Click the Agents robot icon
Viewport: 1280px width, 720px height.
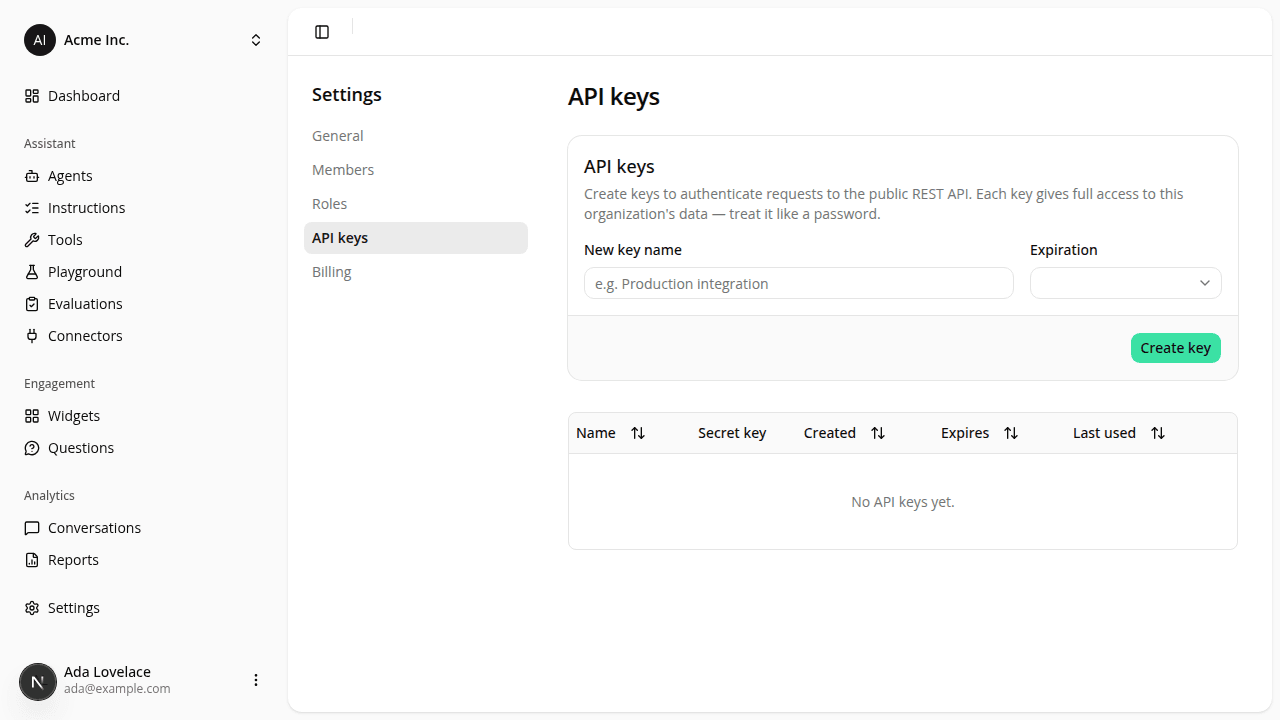click(x=32, y=176)
